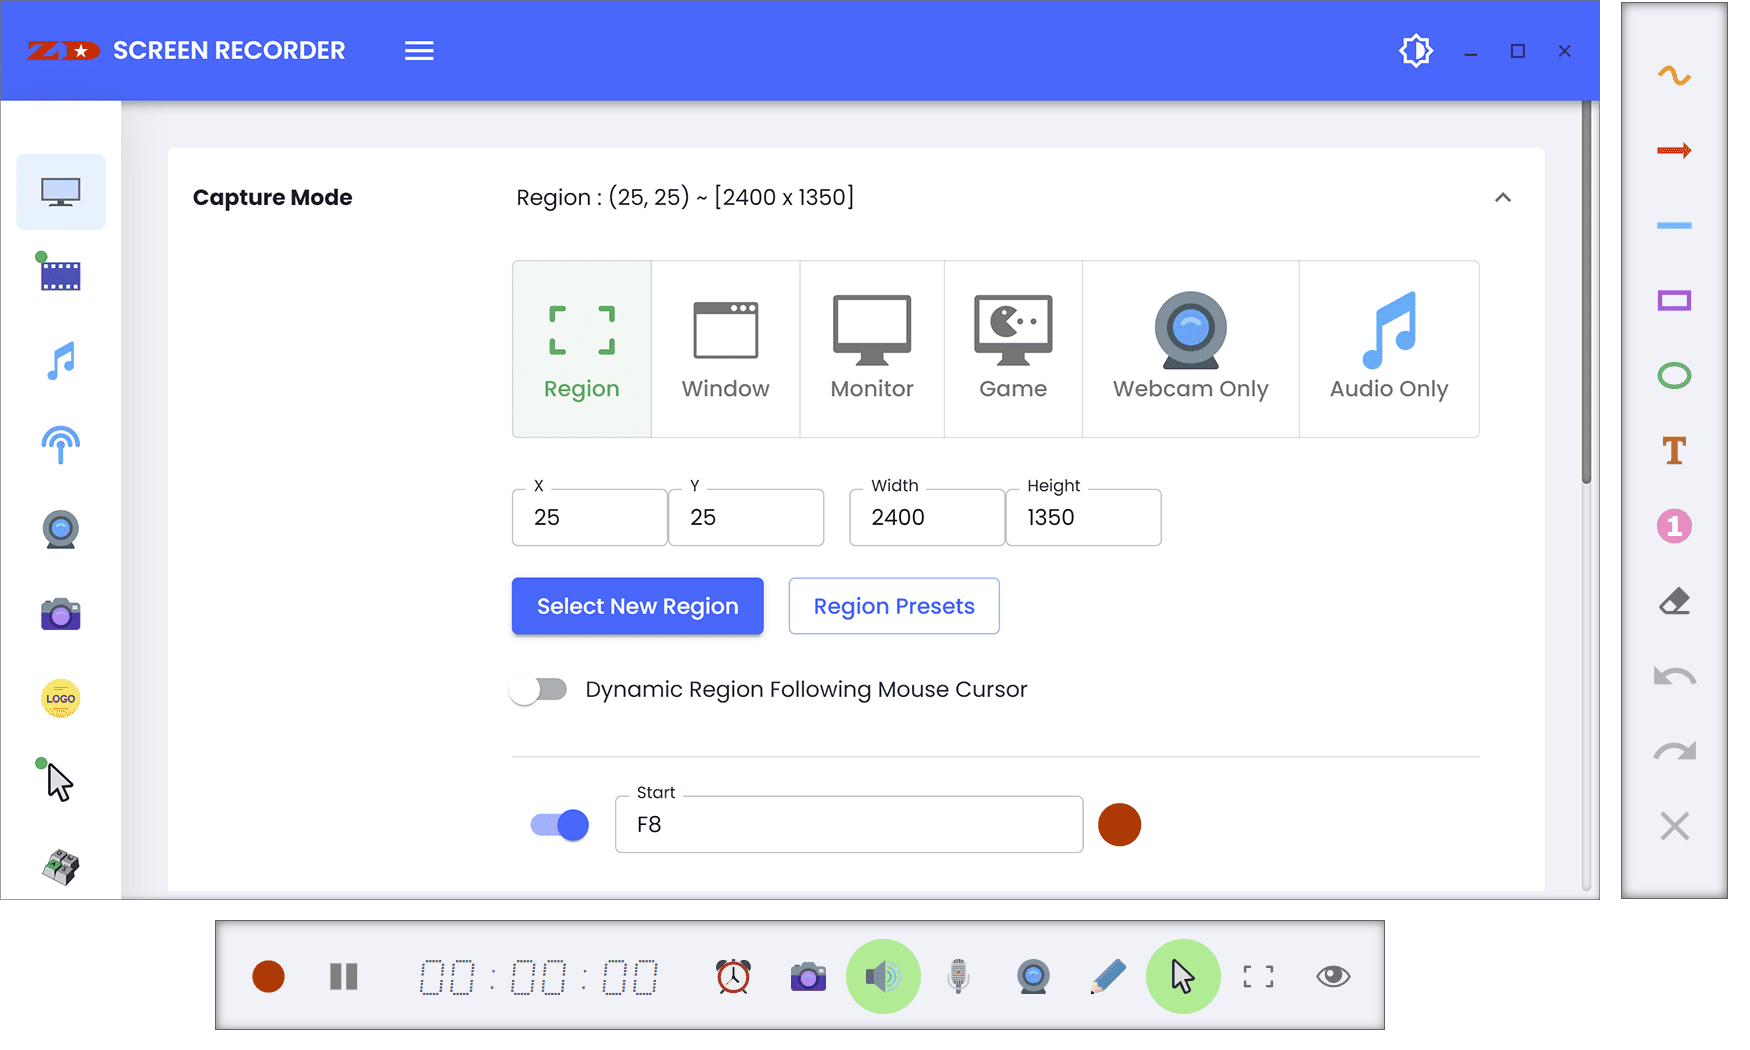Click the red record circle beside Start hotkey

[1119, 825]
